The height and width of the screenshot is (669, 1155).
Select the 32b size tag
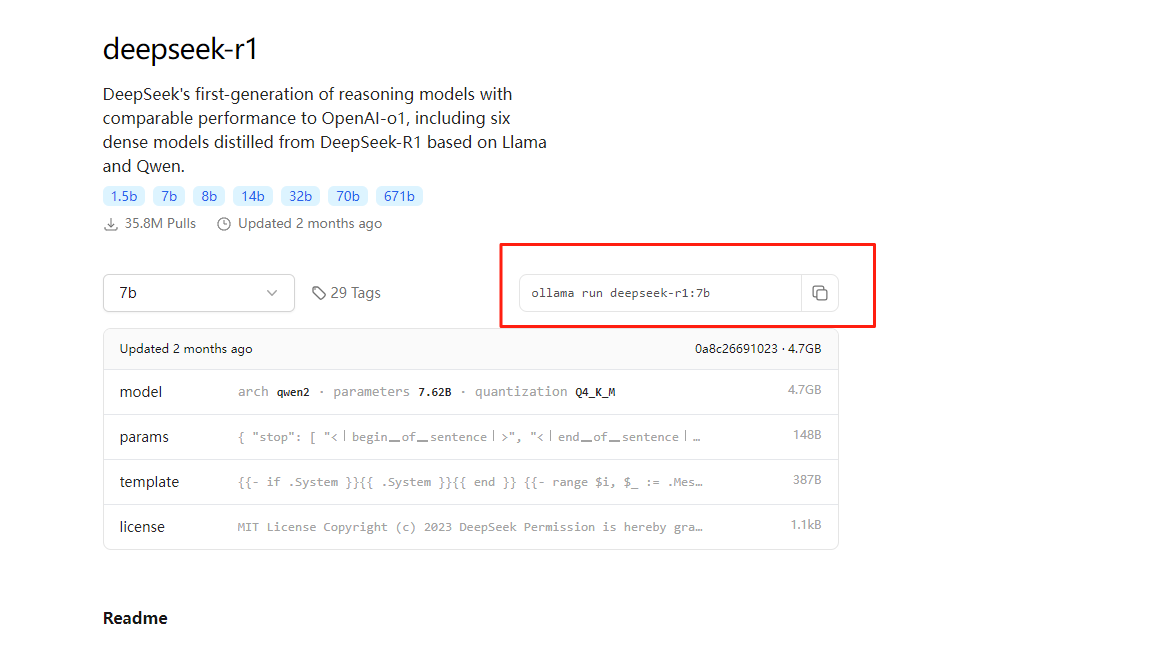tap(300, 196)
